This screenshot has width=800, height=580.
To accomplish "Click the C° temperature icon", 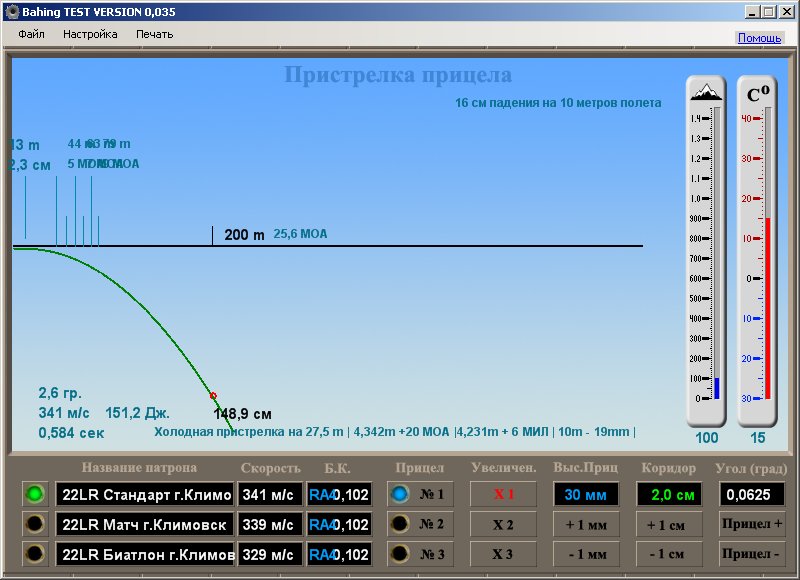I will (758, 95).
